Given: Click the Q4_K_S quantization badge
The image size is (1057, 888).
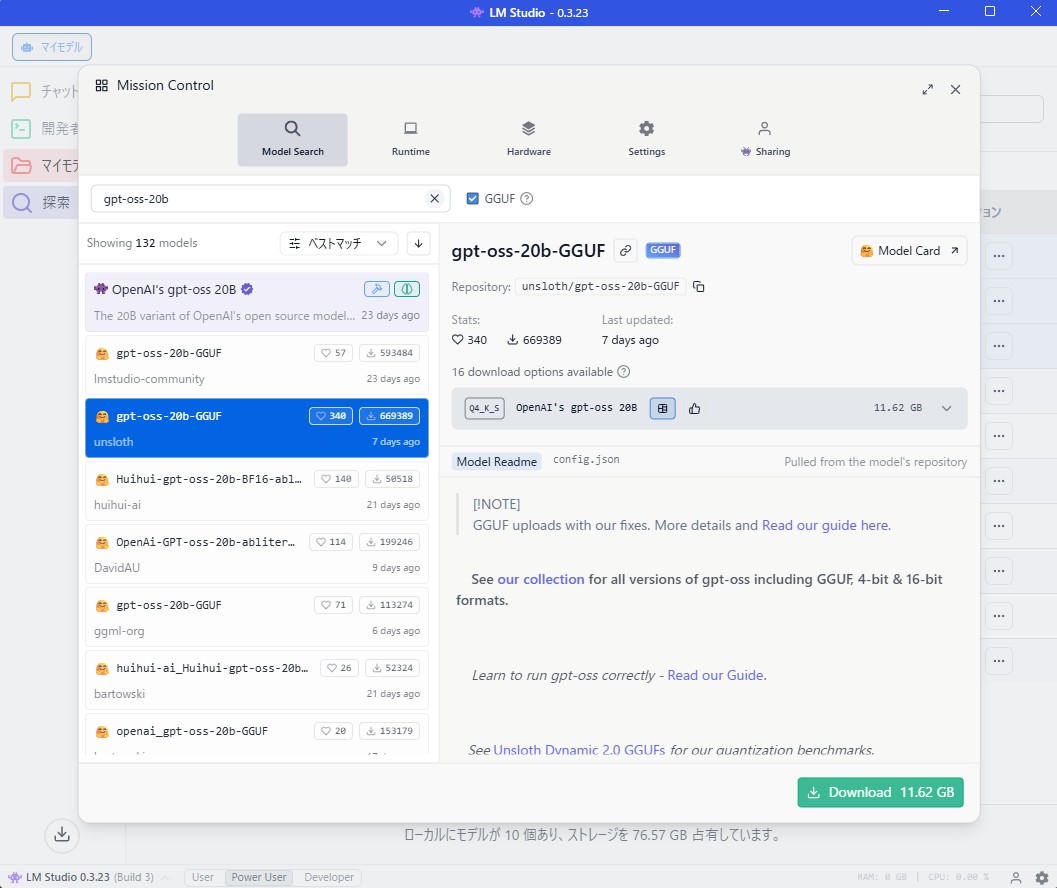Looking at the screenshot, I should click(x=484, y=408).
